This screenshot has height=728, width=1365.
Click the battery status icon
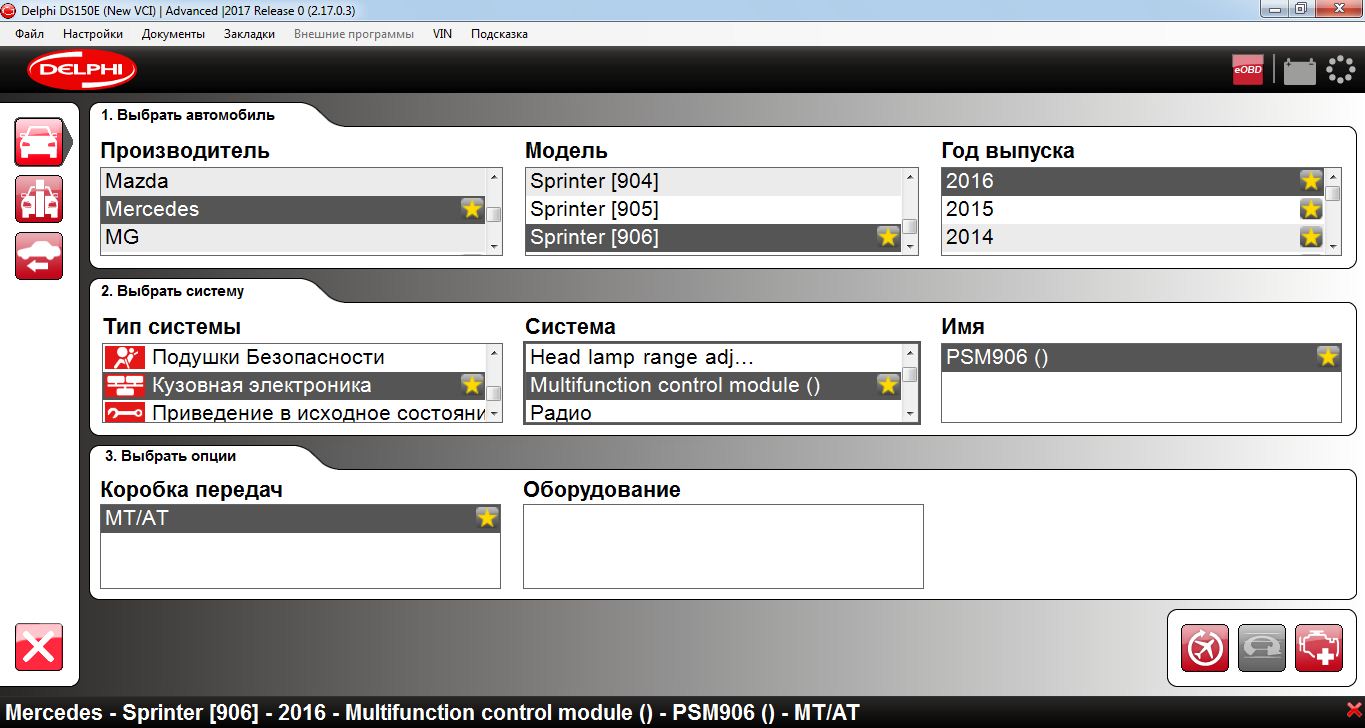pyautogui.click(x=1299, y=71)
